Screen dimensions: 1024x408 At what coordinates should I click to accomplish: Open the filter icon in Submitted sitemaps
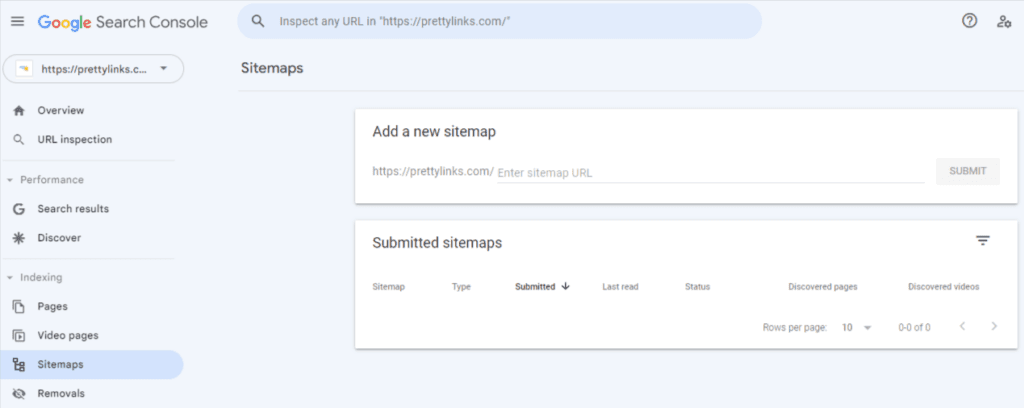[x=983, y=241]
